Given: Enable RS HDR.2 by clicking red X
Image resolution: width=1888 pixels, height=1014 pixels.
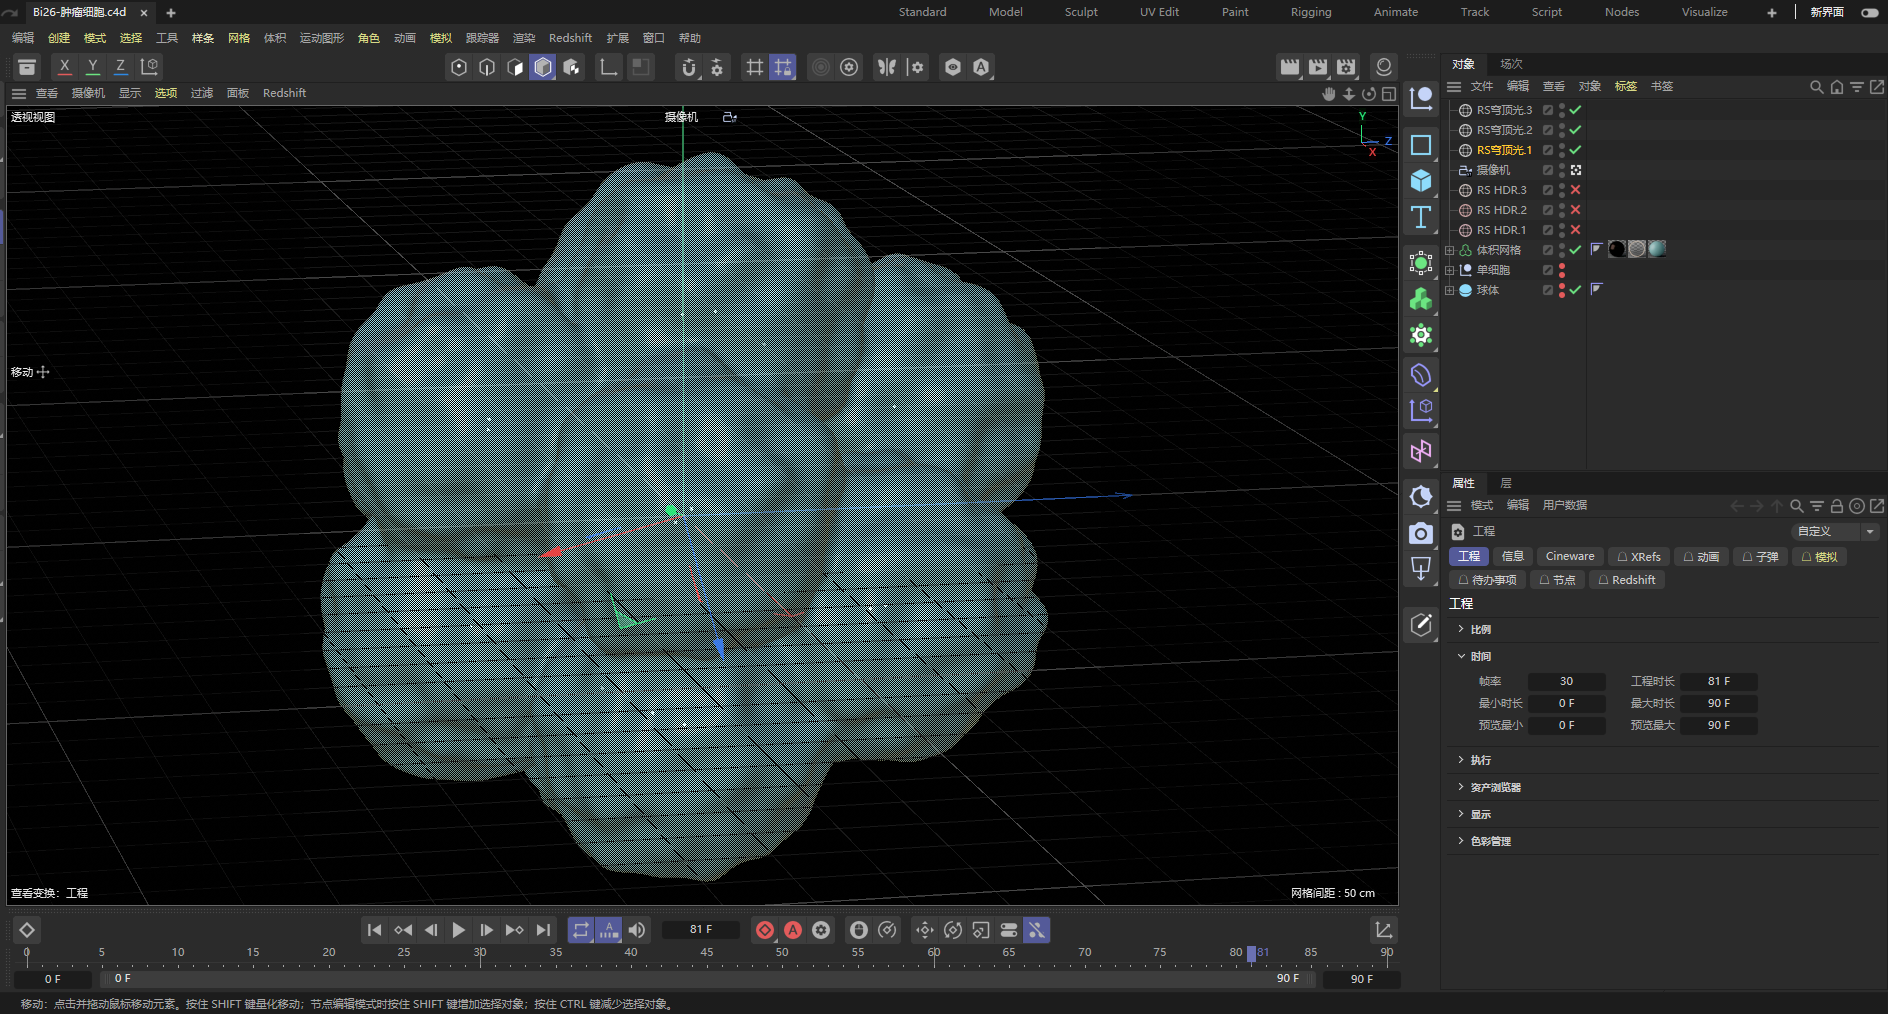Looking at the screenshot, I should pos(1575,210).
